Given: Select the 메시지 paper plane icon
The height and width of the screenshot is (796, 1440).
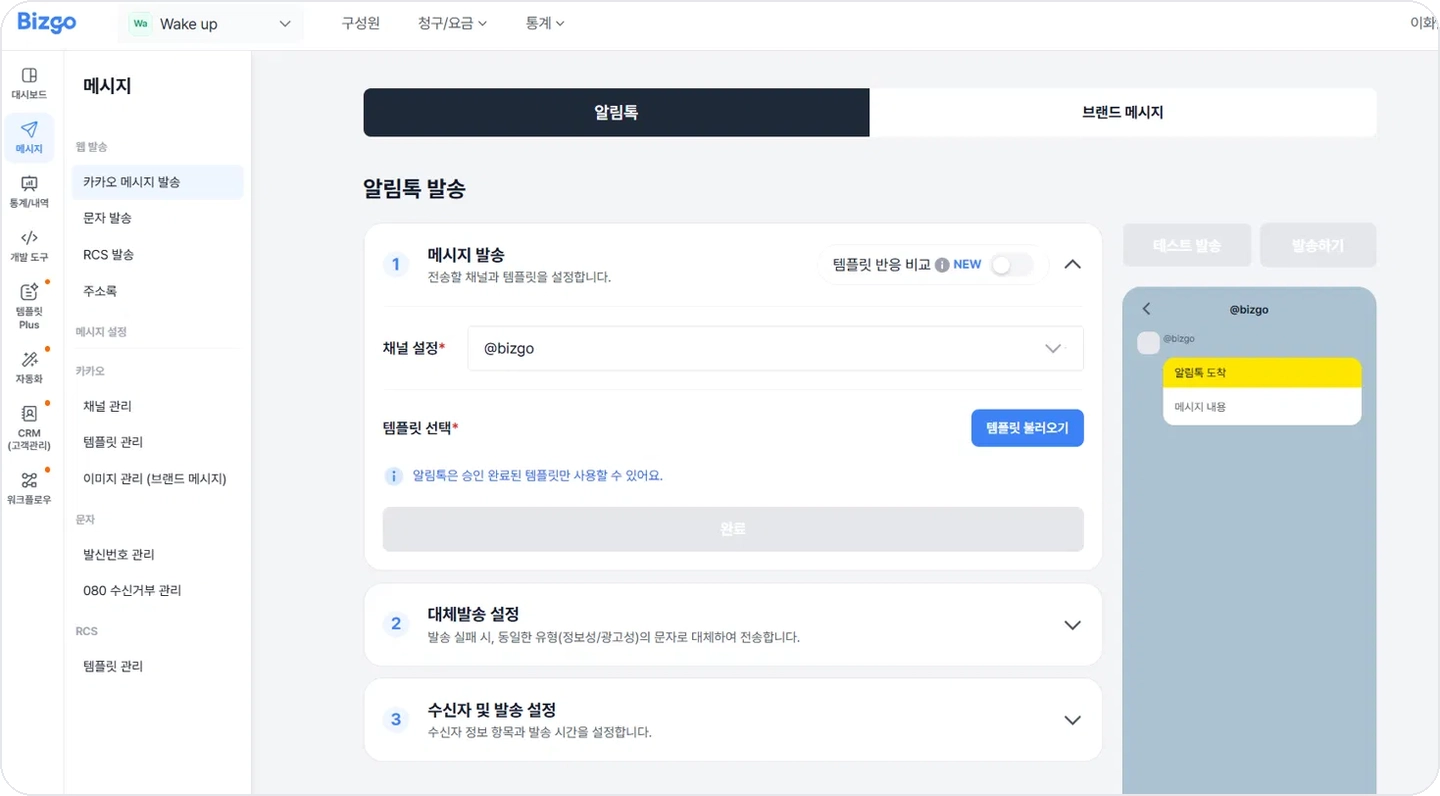Looking at the screenshot, I should point(29,138).
